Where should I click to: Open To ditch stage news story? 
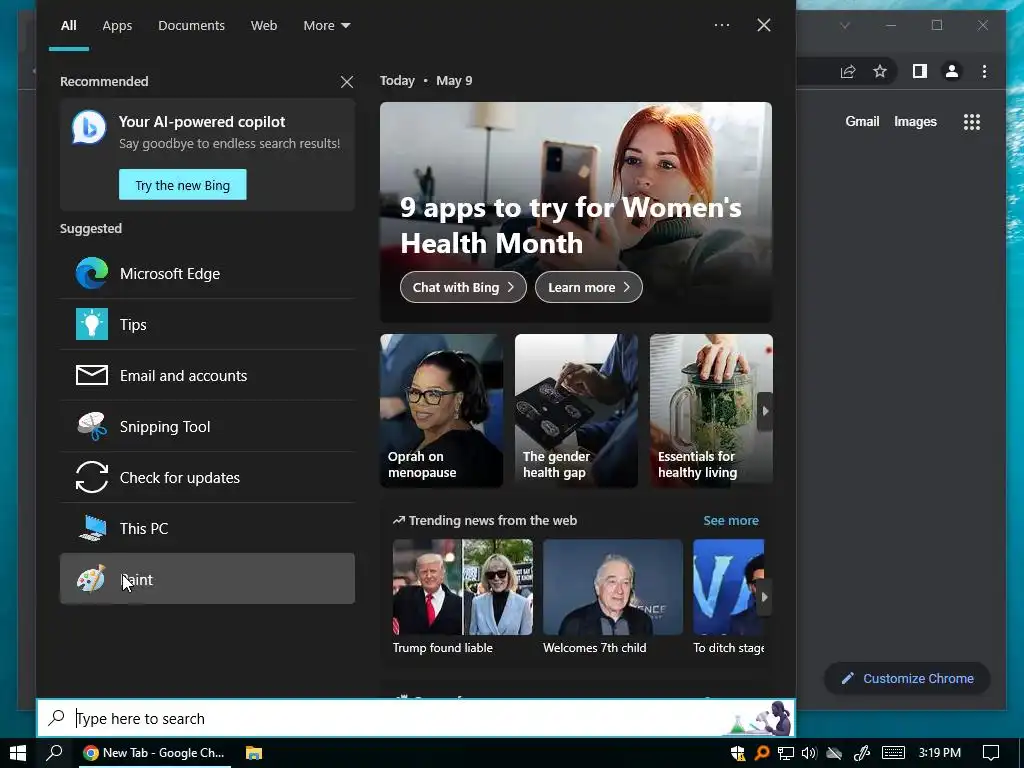728,598
